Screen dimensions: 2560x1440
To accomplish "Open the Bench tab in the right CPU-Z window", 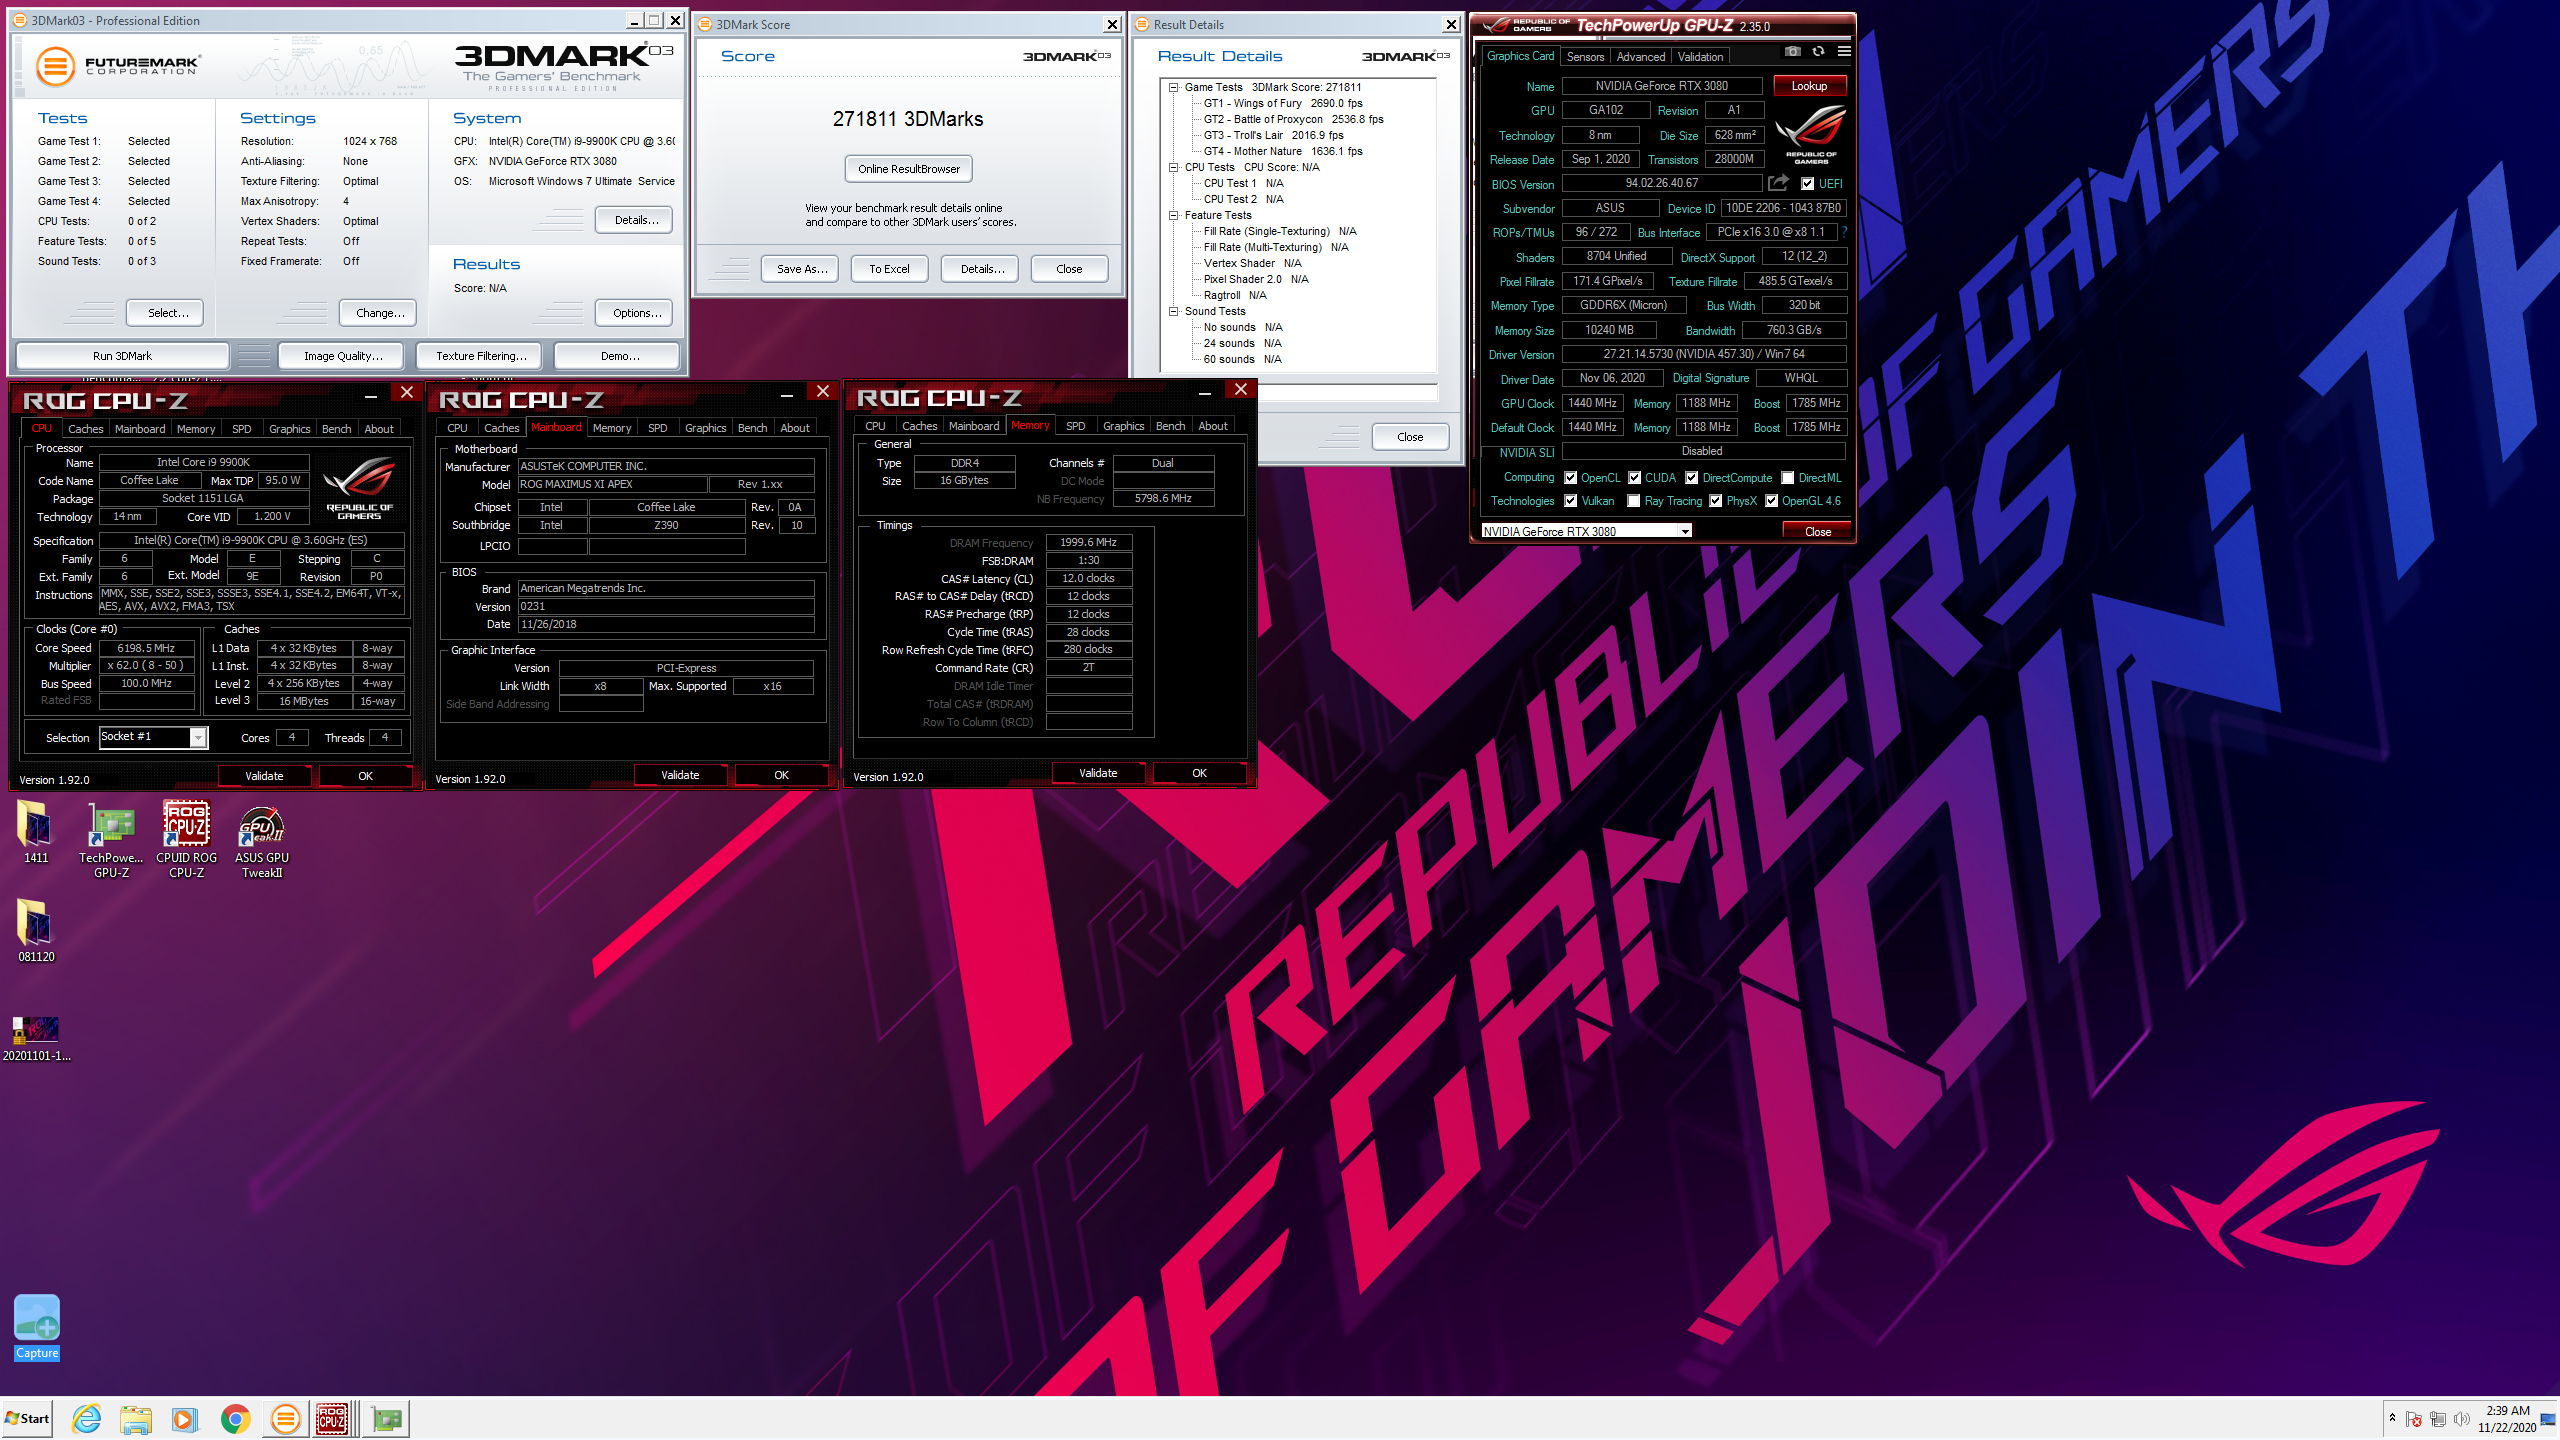I will pos(1170,426).
